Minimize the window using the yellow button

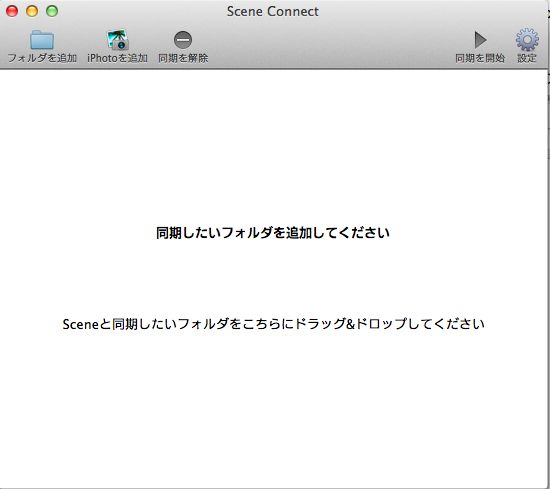tap(32, 11)
